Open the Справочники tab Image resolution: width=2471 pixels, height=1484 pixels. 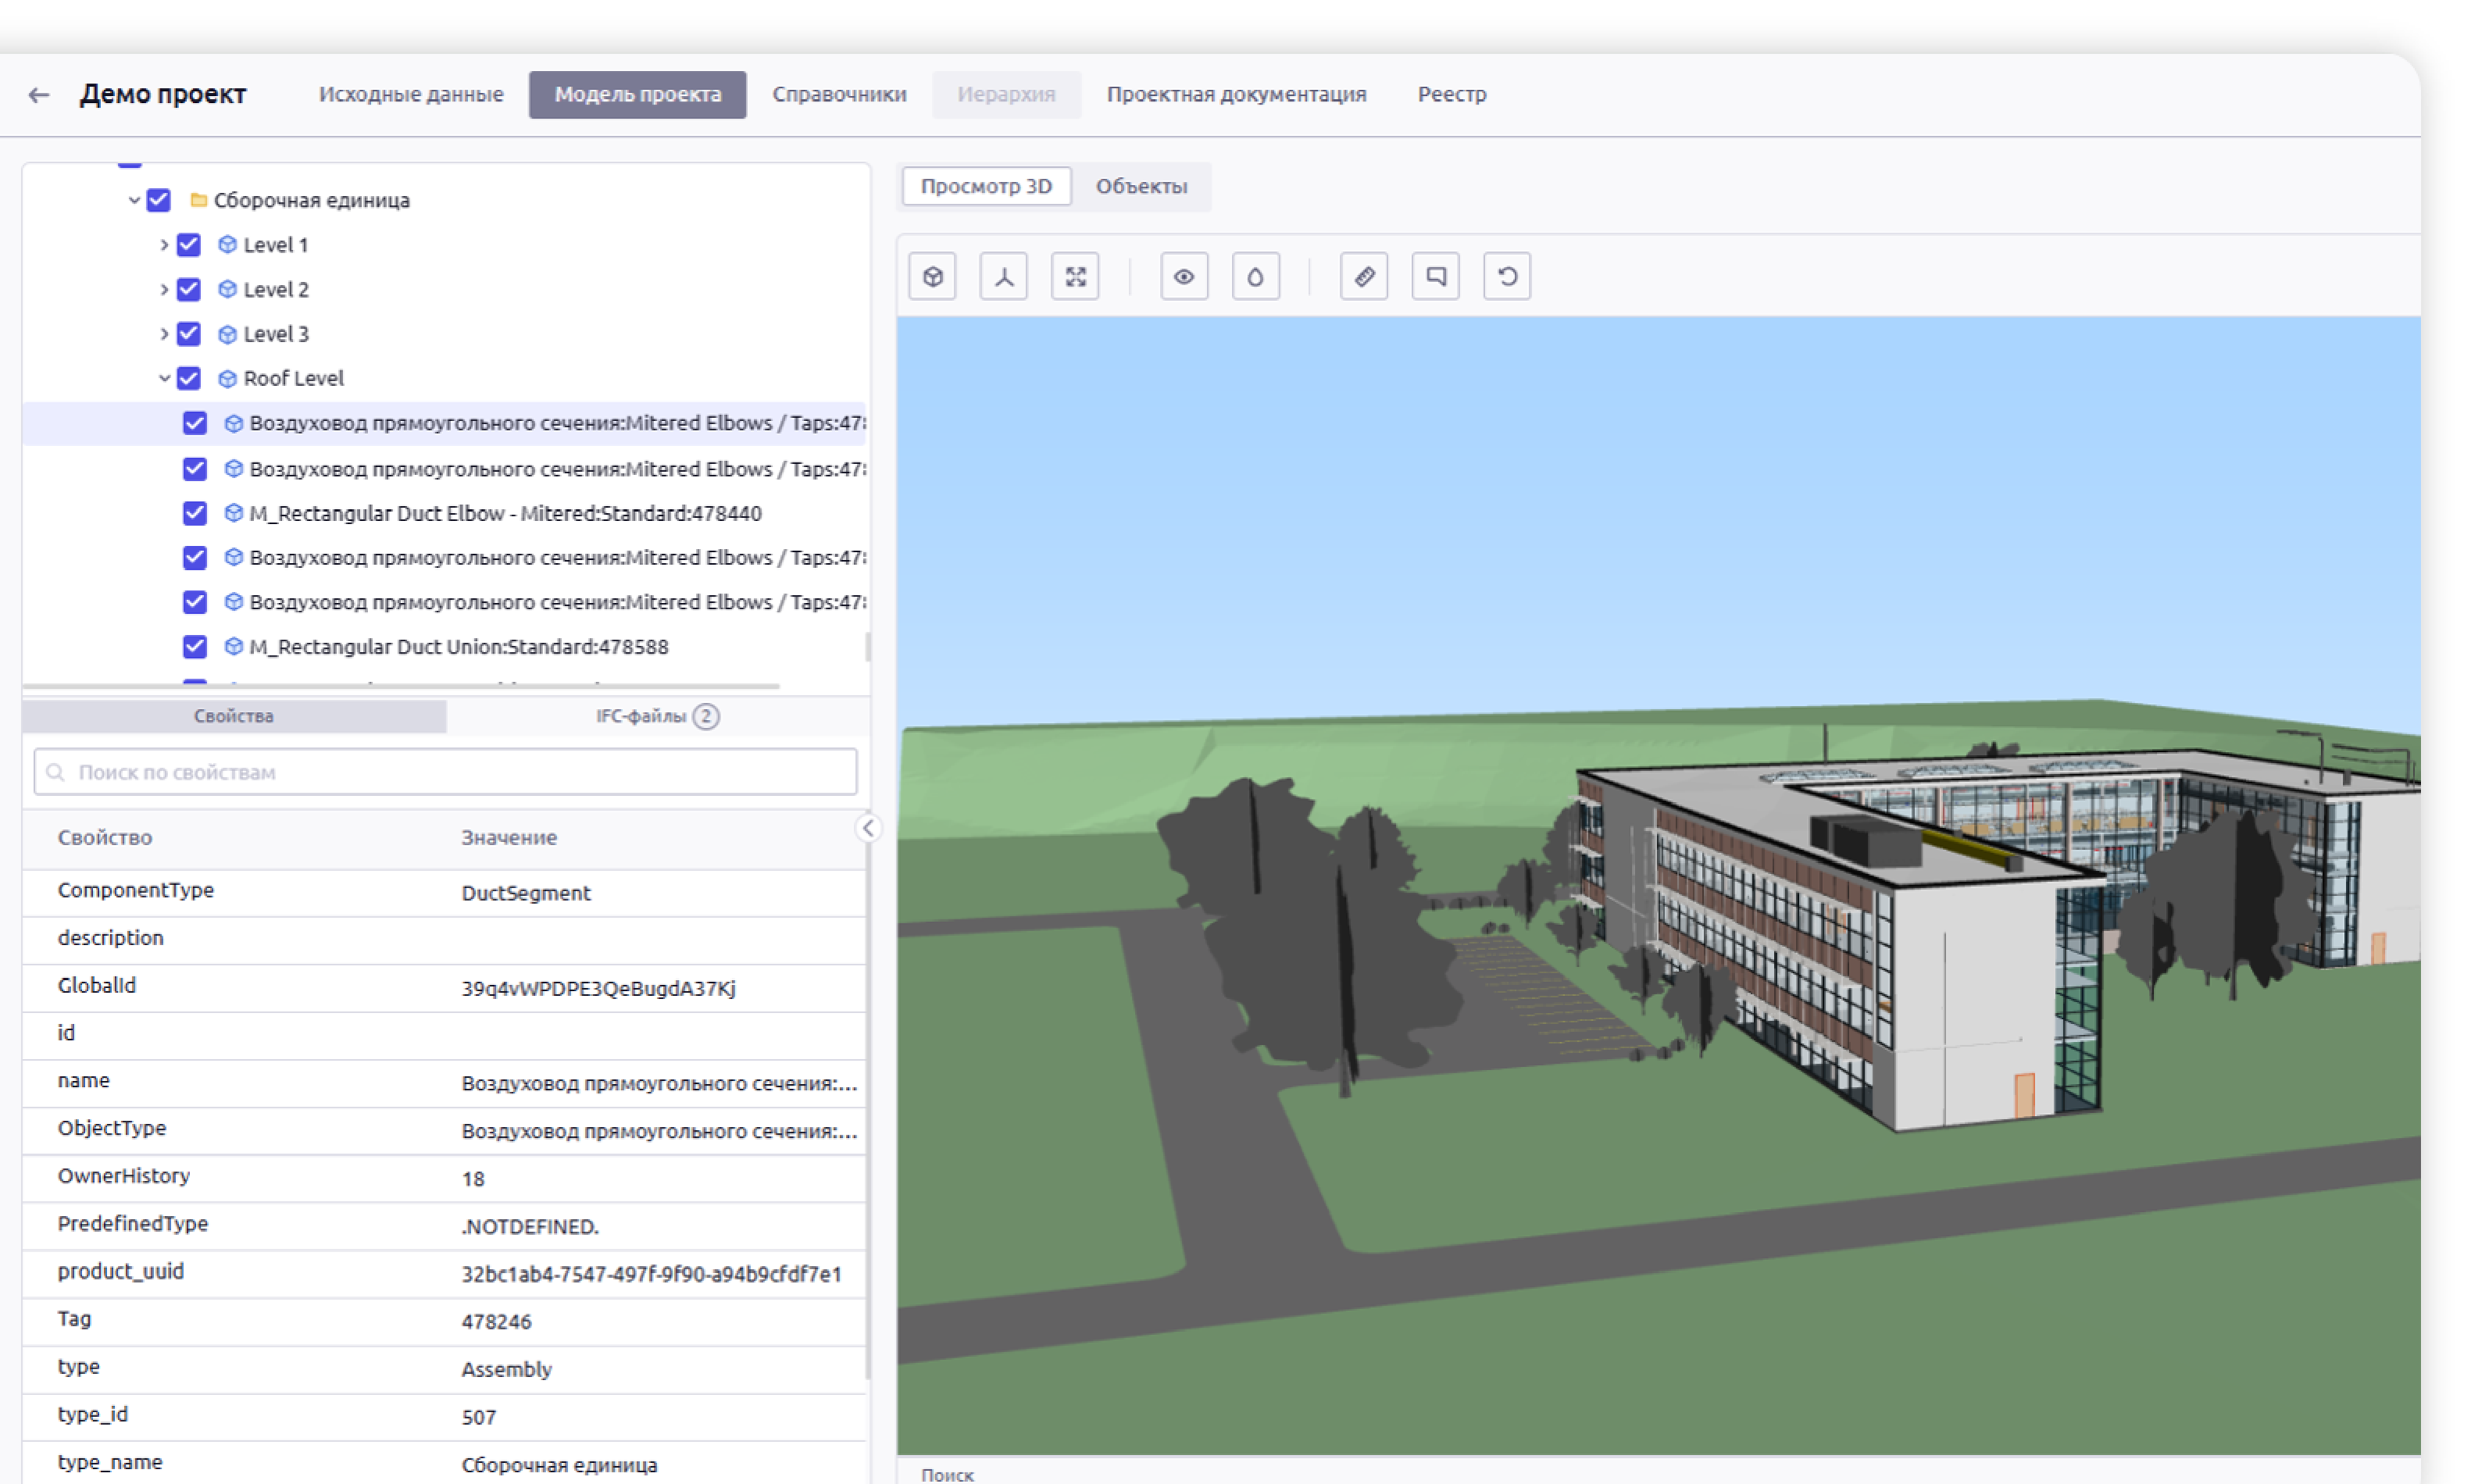[839, 94]
